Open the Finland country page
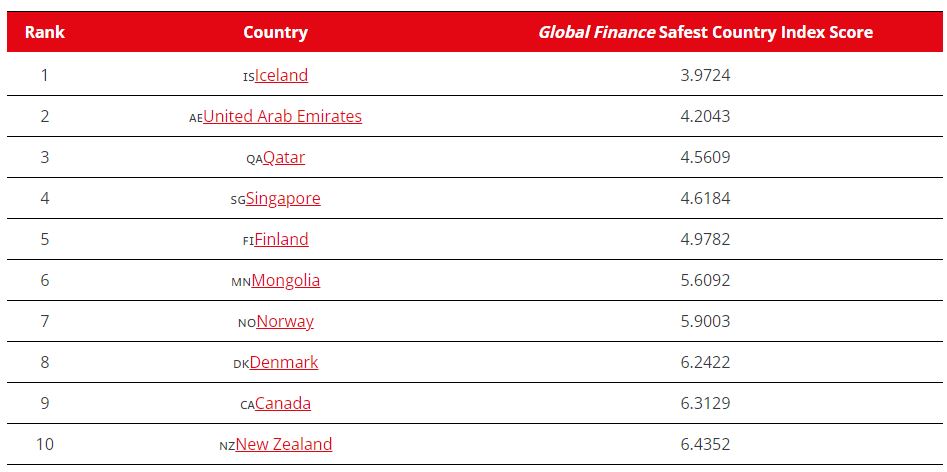 point(281,239)
